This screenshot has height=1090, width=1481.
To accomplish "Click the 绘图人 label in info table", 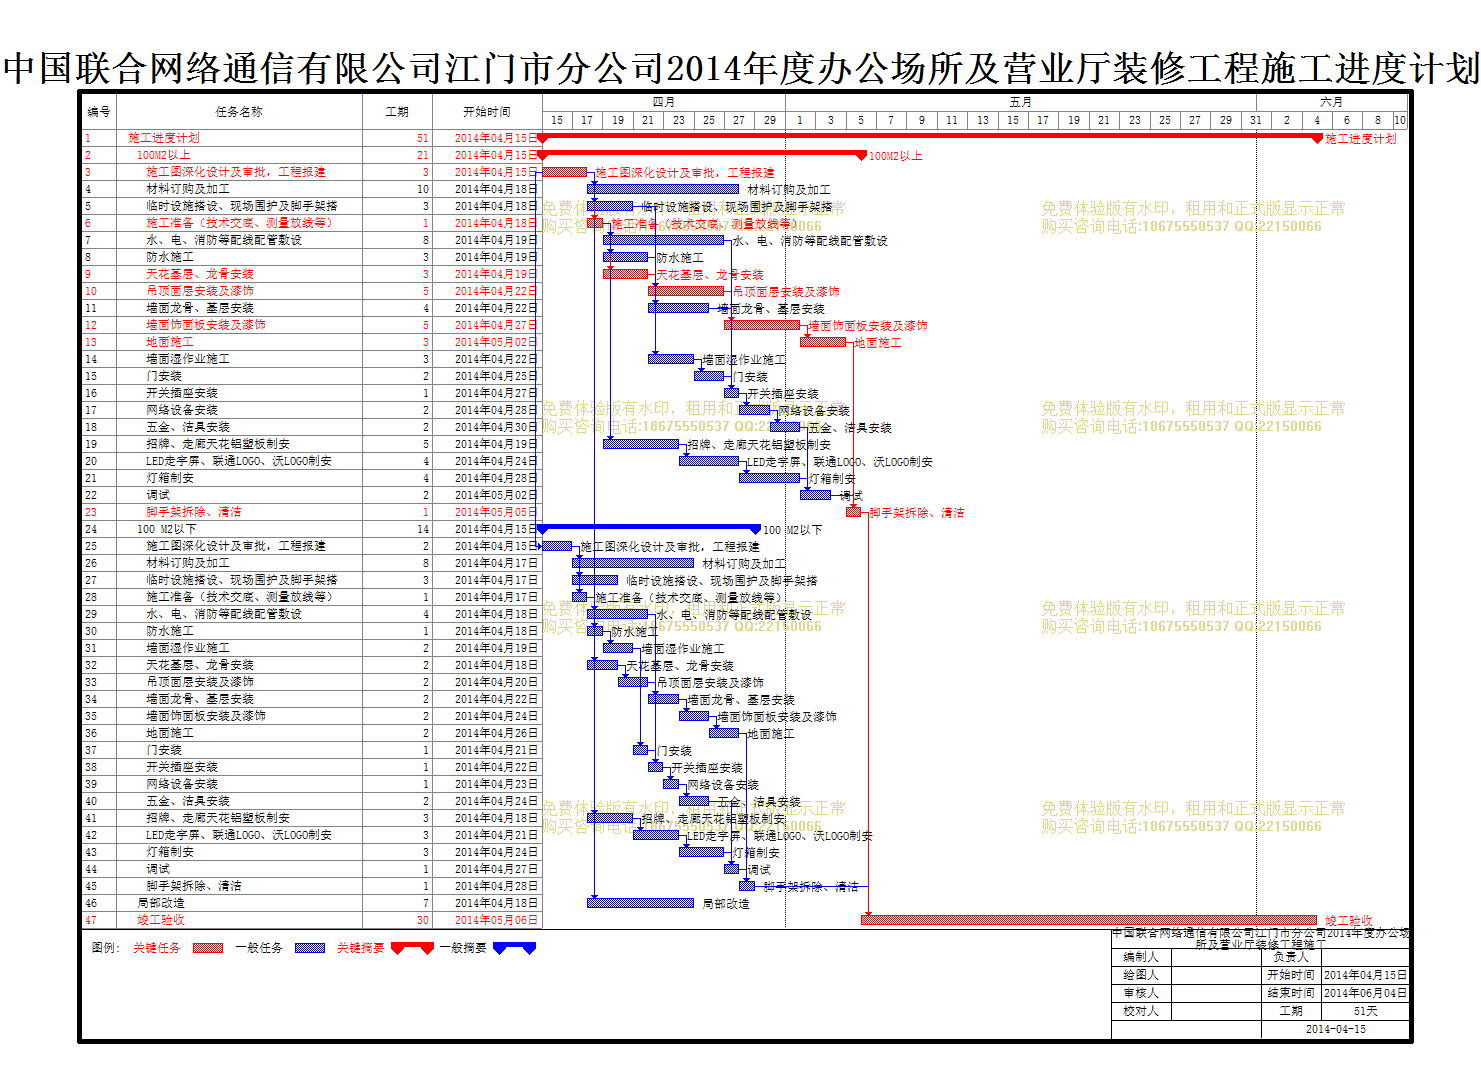I will (x=1141, y=975).
